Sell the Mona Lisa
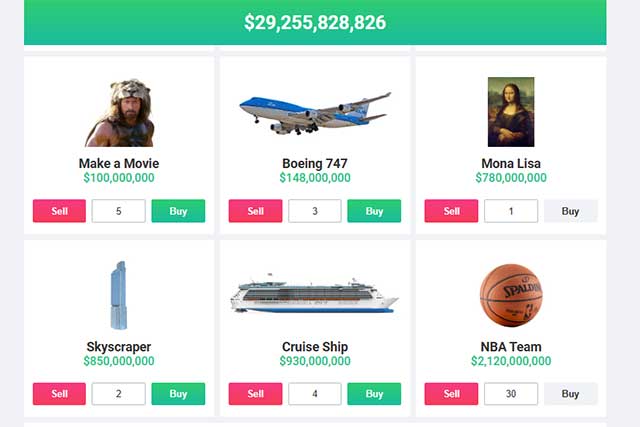Viewport: 640px width, 427px height. (451, 211)
